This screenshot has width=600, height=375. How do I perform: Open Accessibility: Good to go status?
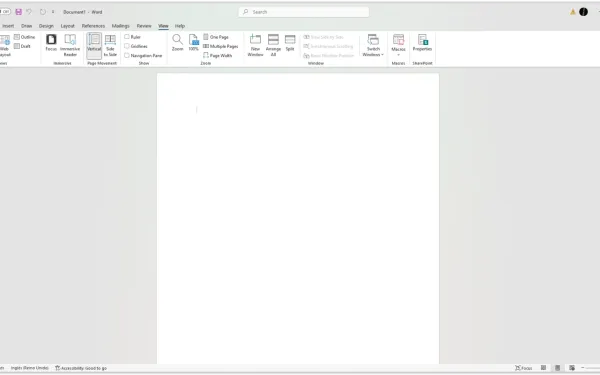click(81, 368)
